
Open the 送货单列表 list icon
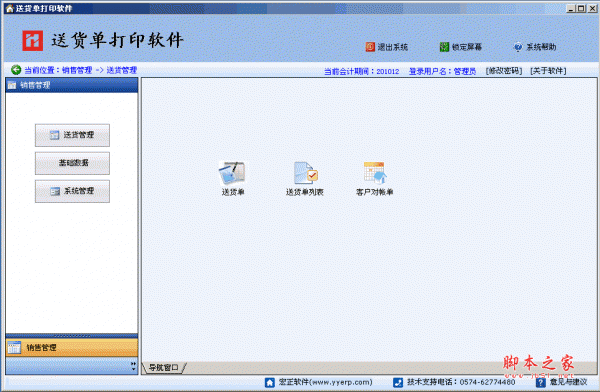(x=305, y=173)
